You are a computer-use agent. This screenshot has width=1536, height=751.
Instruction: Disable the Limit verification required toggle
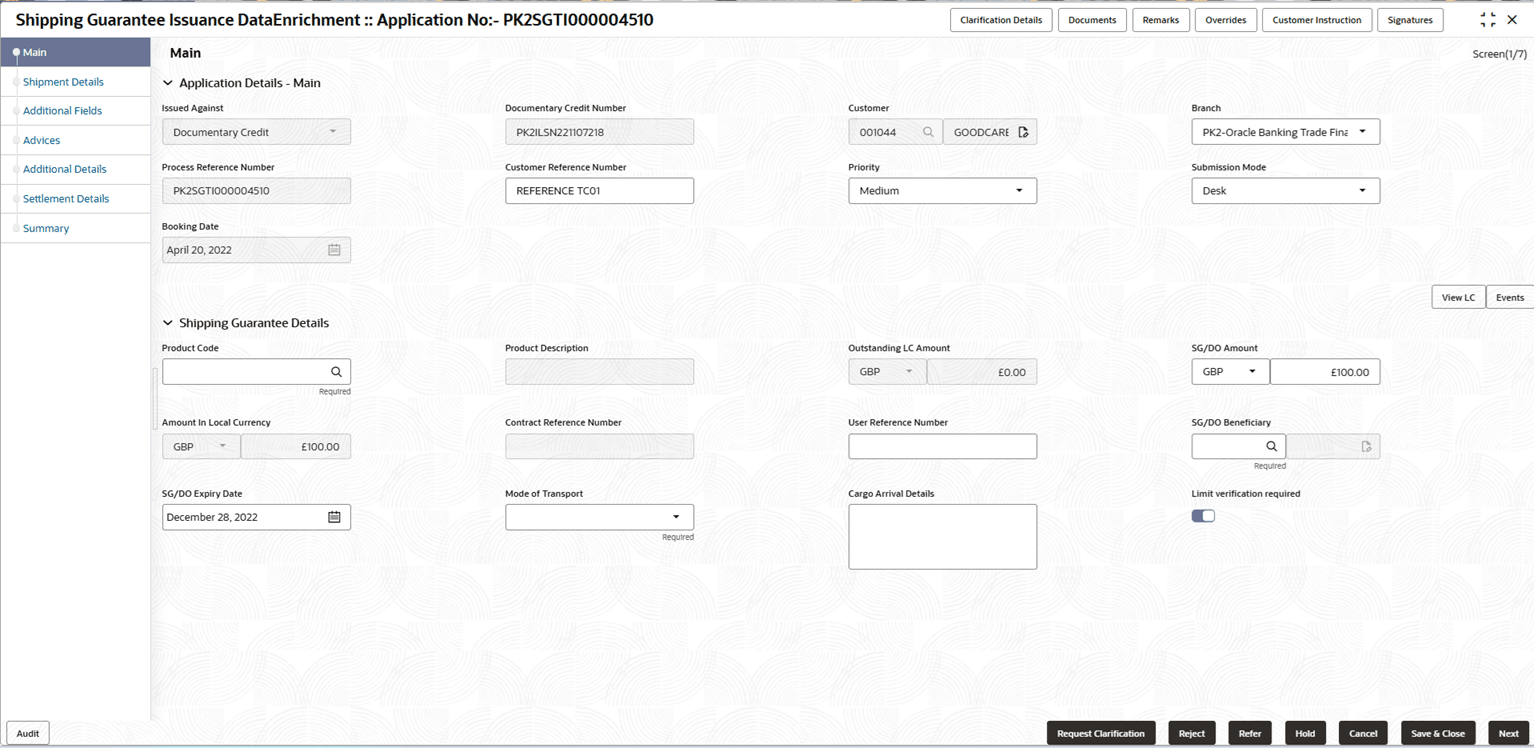point(1203,515)
